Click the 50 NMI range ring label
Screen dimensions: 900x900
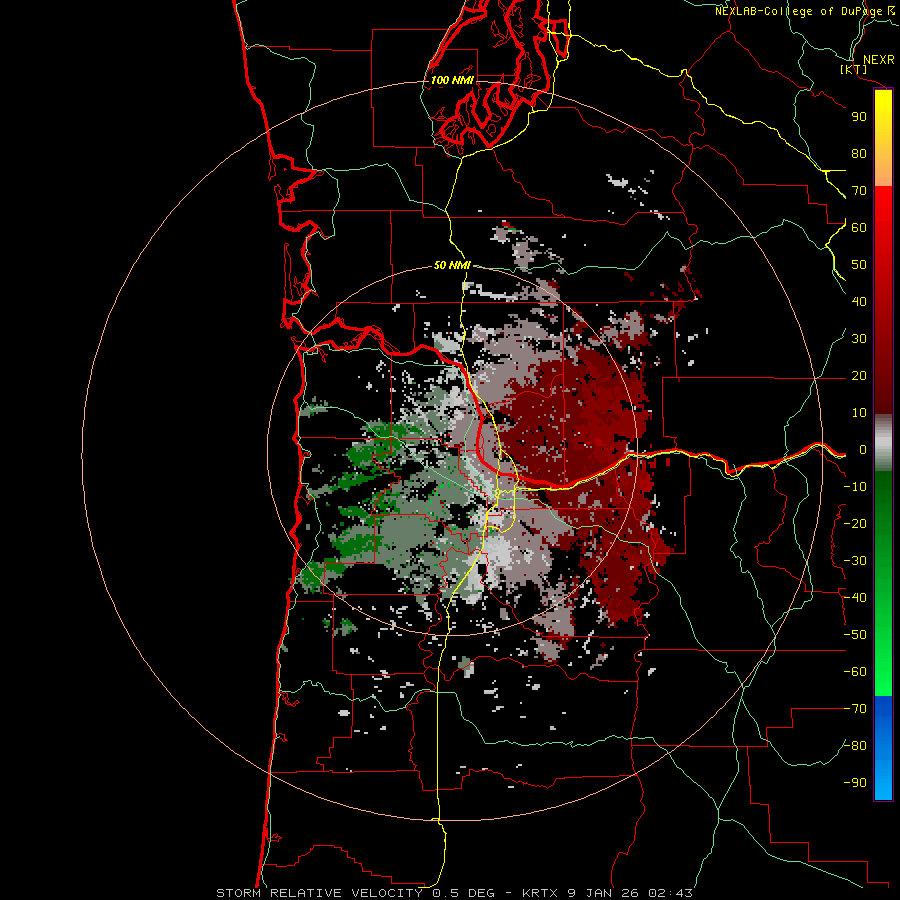(x=452, y=265)
